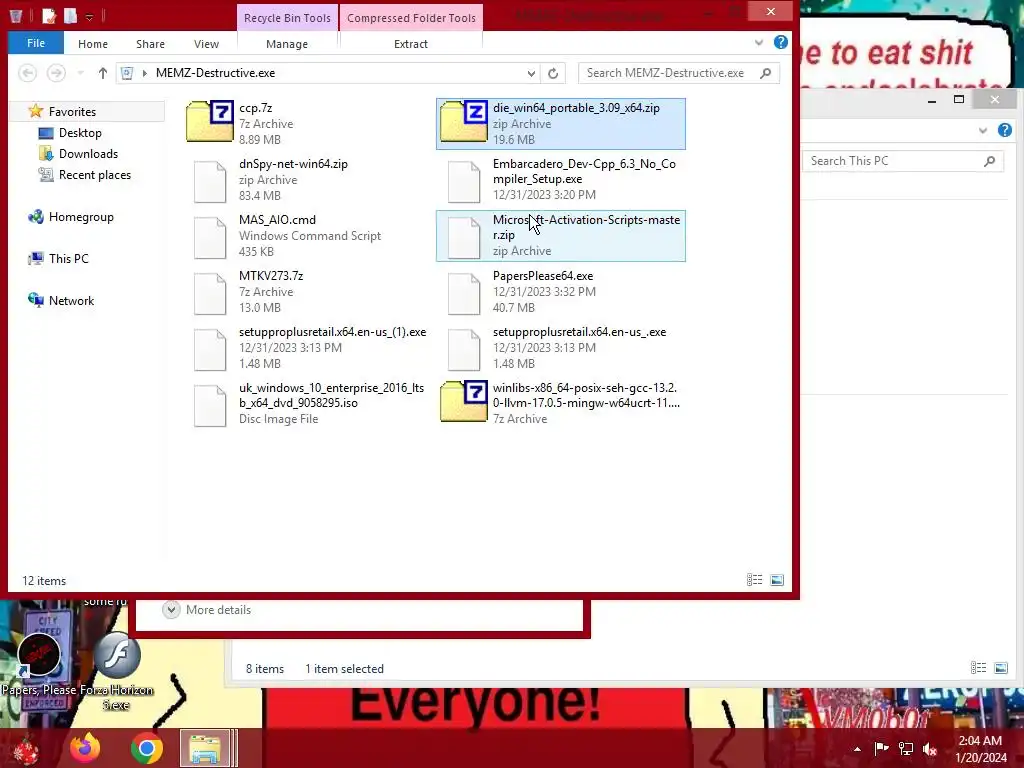Open the Papers, Please desktop shortcut
Viewport: 1024px width, 768px height.
(39, 665)
